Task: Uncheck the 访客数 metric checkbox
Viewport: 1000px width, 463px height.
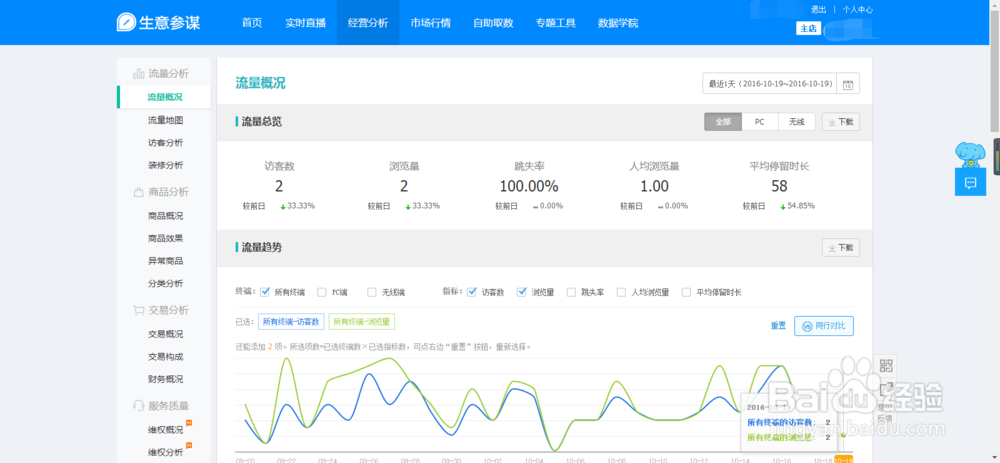Action: (x=472, y=292)
